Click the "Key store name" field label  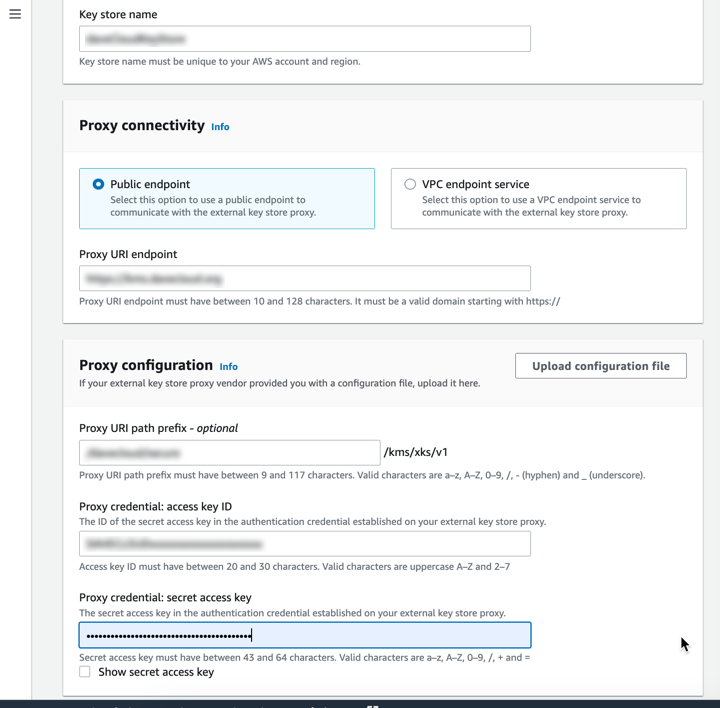pyautogui.click(x=118, y=15)
